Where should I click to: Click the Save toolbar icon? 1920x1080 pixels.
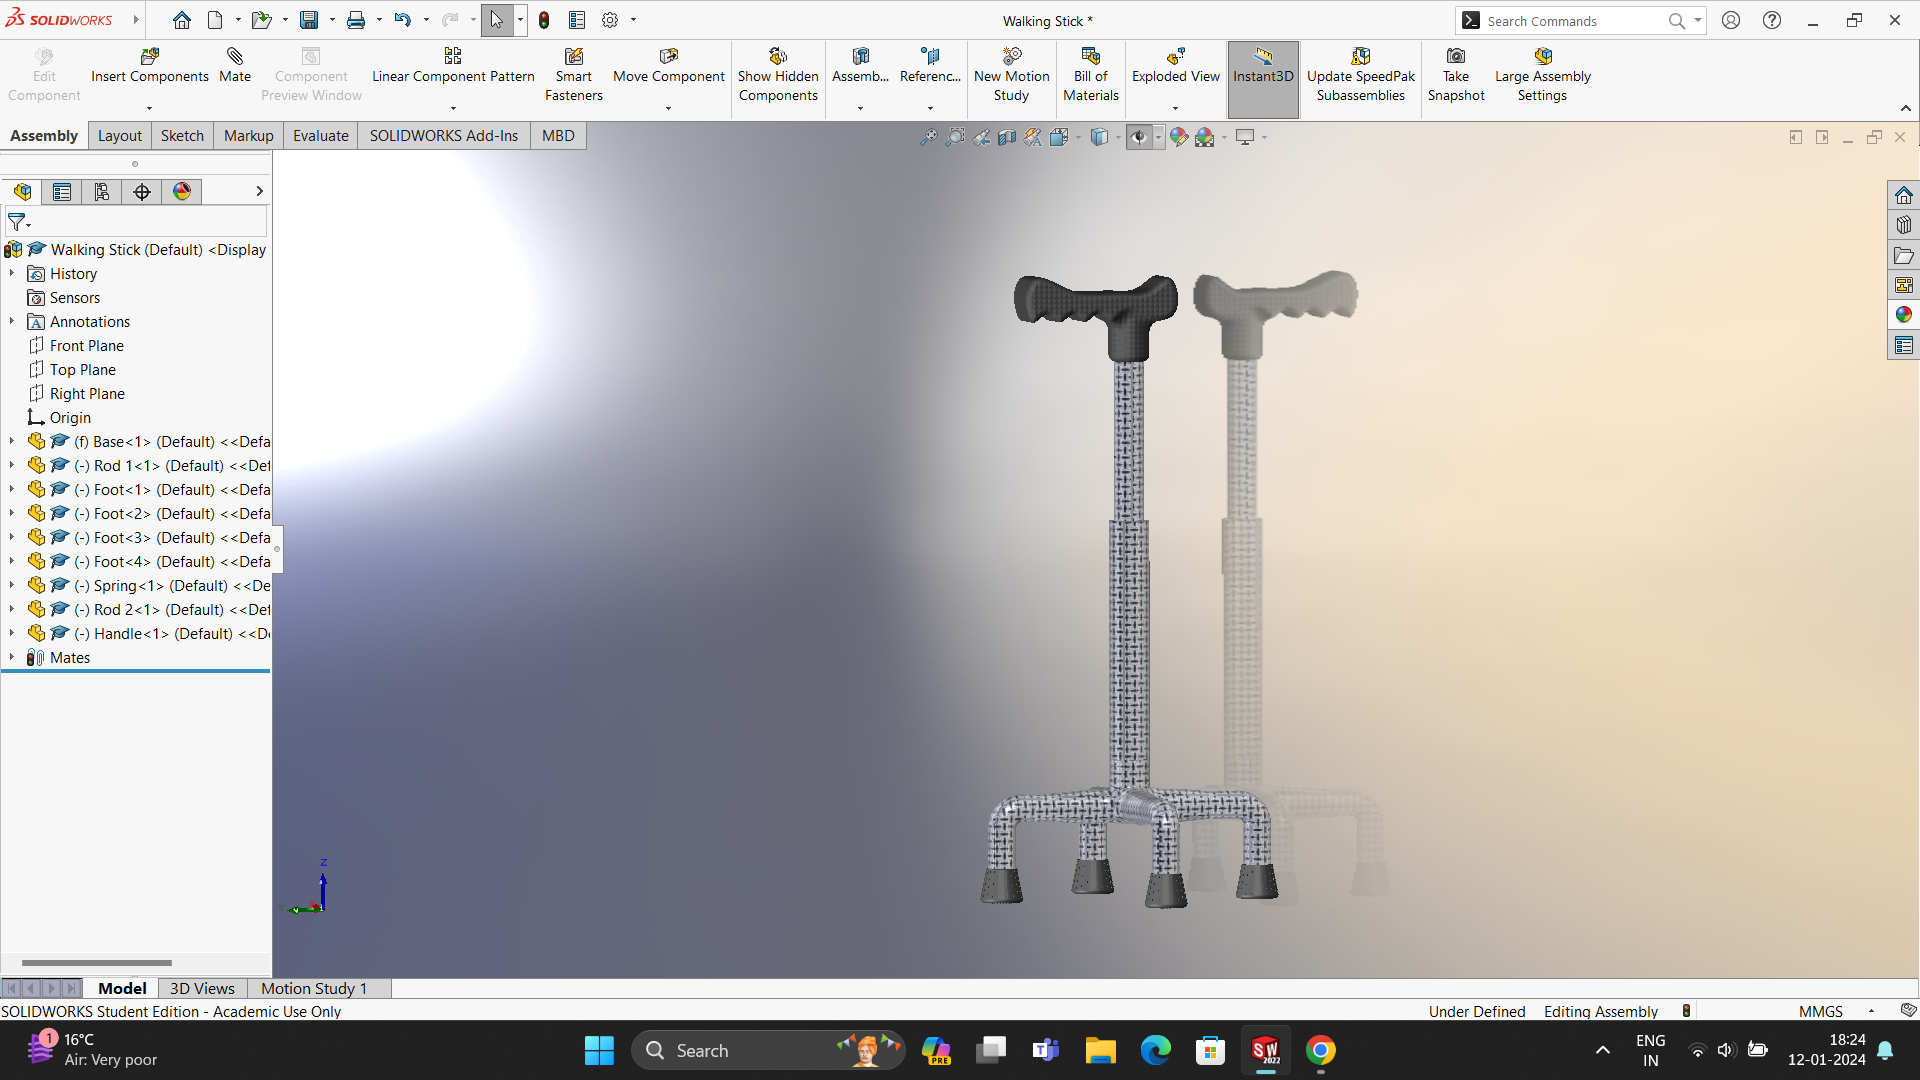point(309,20)
